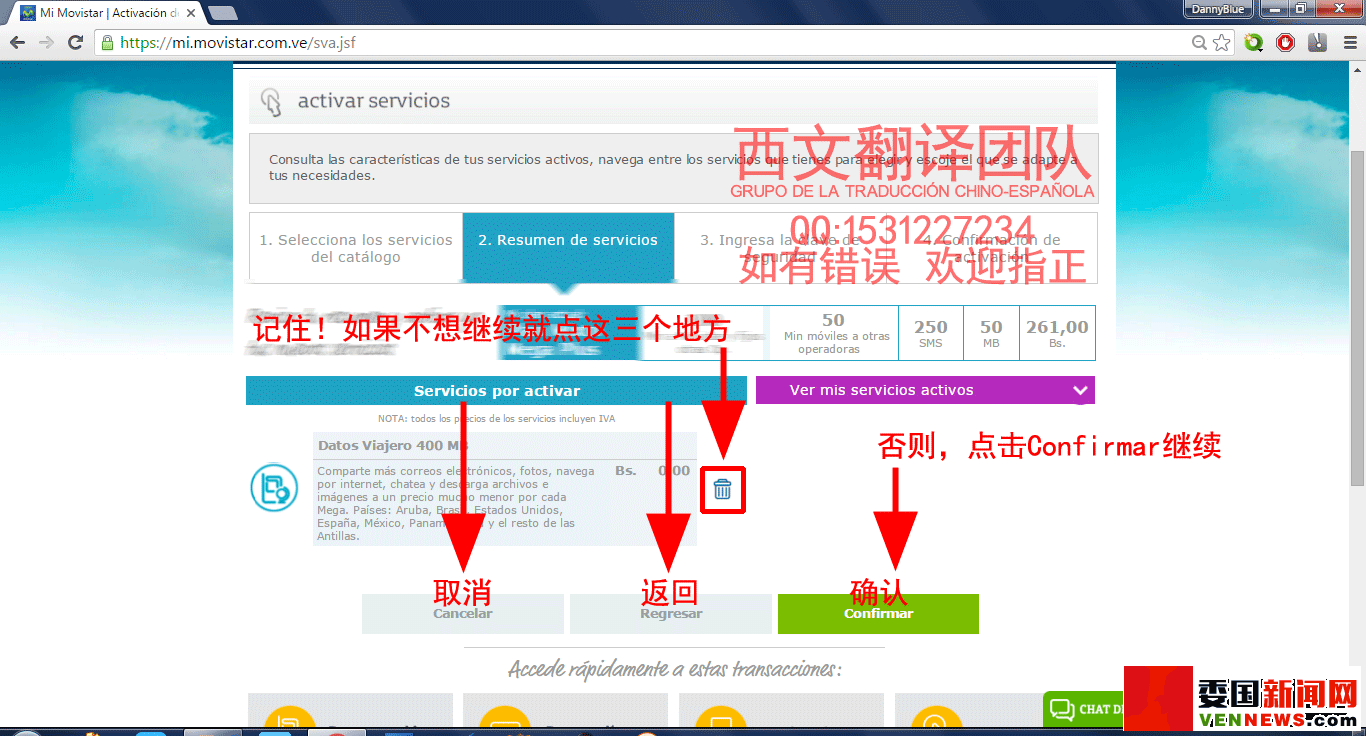
Task: Click the Bs. 0,00 price text
Action: point(653,471)
